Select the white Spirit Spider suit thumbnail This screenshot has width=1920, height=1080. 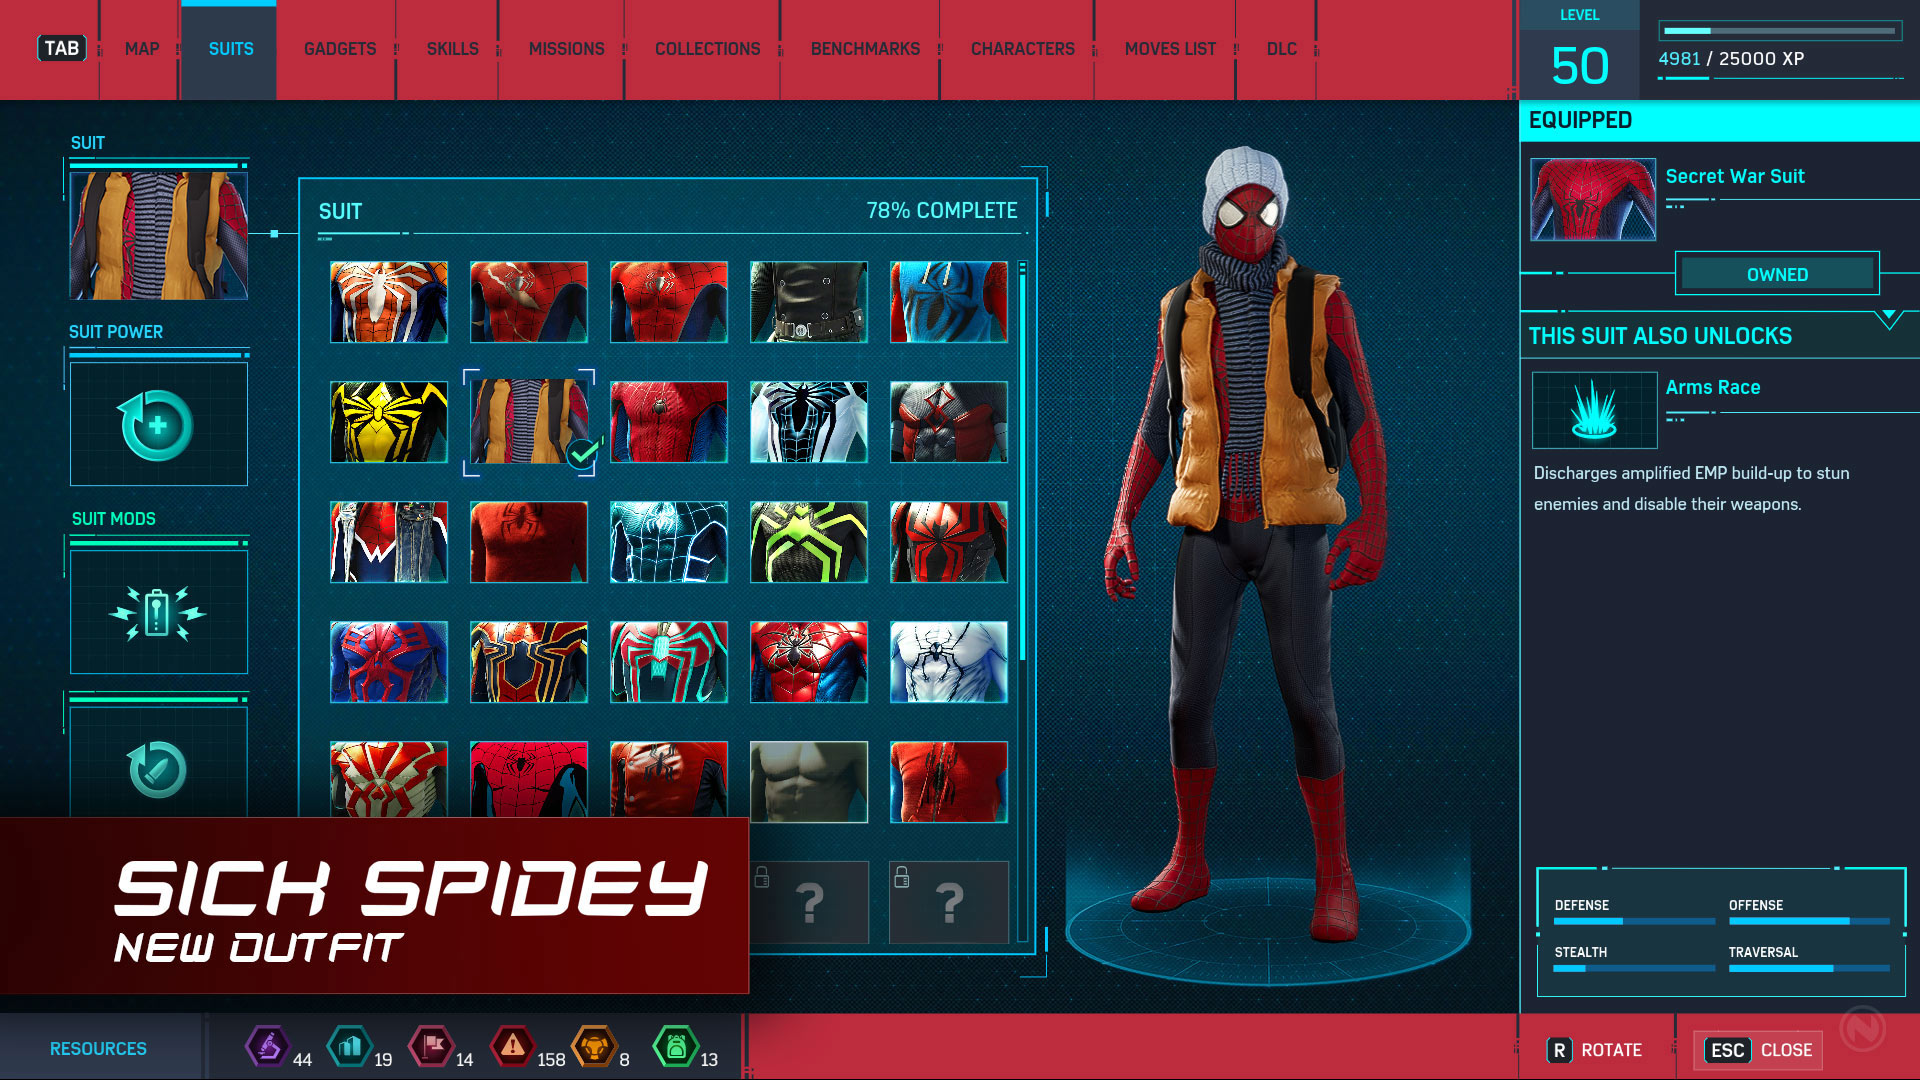pos(949,662)
